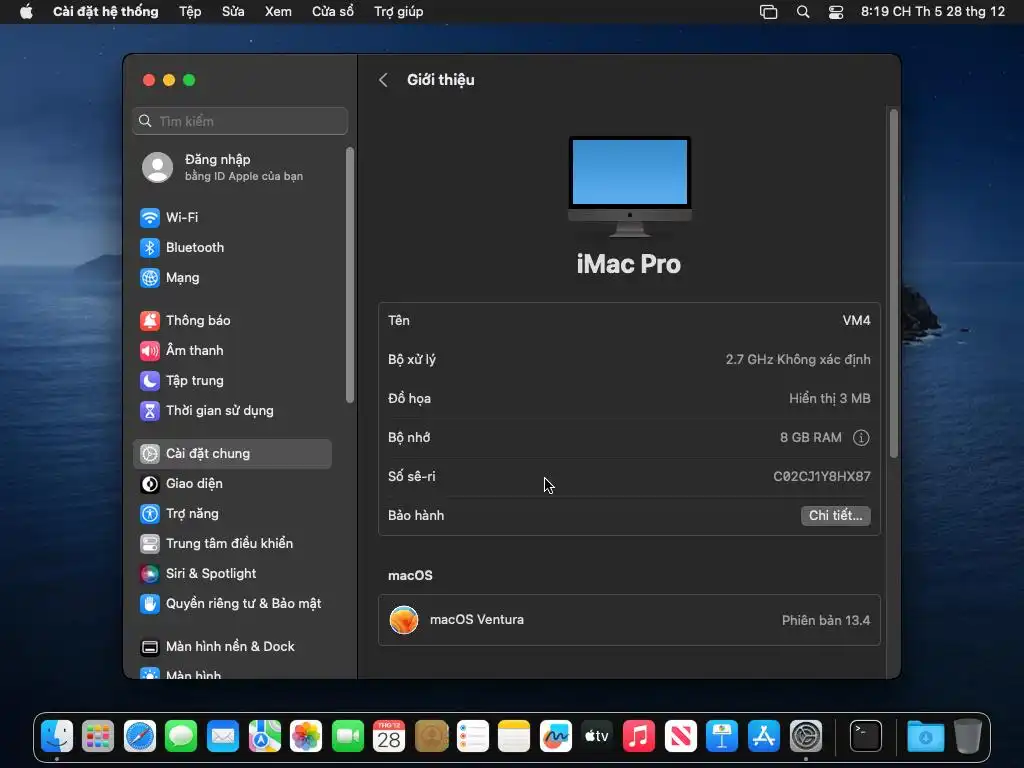
Task: Open Control Center in the menu bar
Action: [836, 12]
